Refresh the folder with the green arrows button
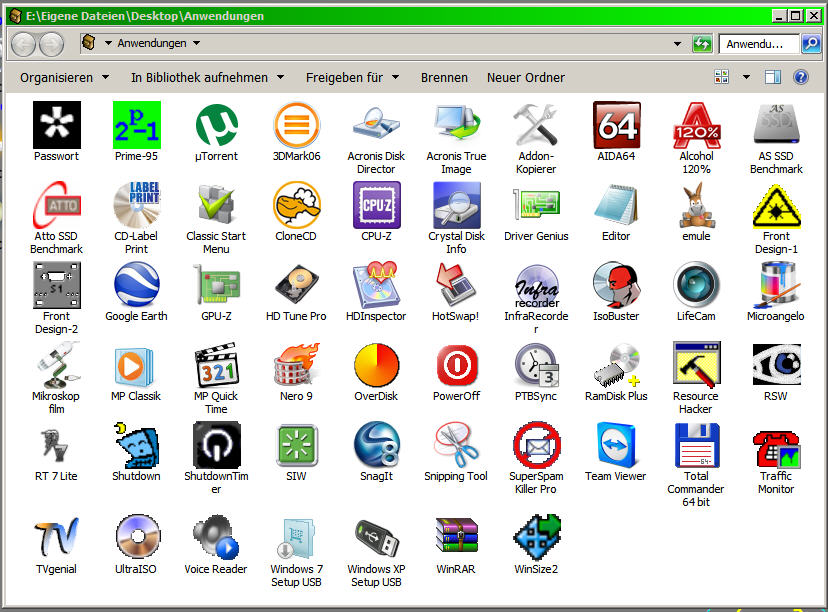 point(702,44)
